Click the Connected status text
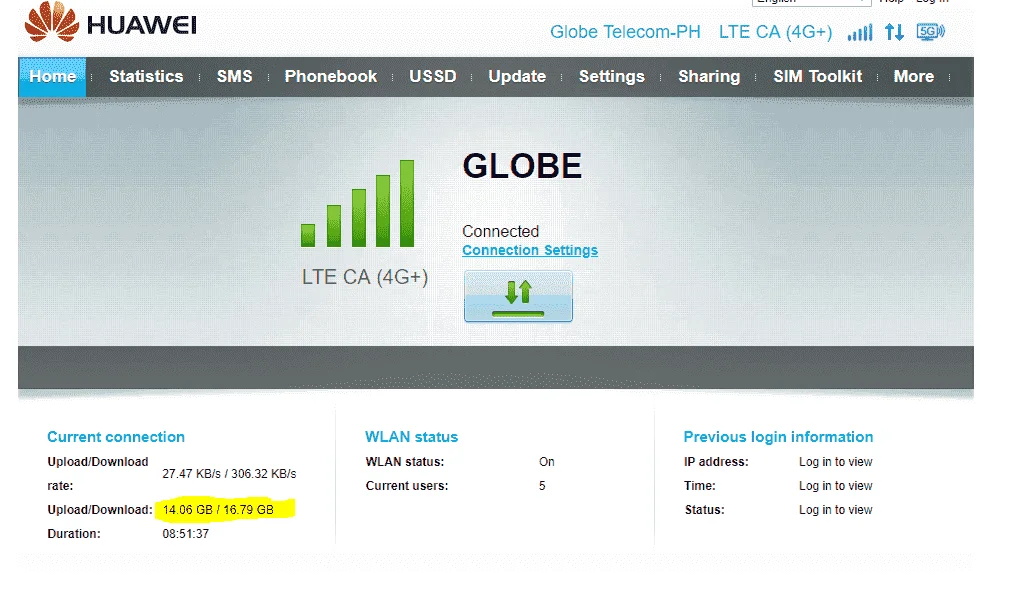Image resolution: width=1024 pixels, height=595 pixels. point(500,231)
